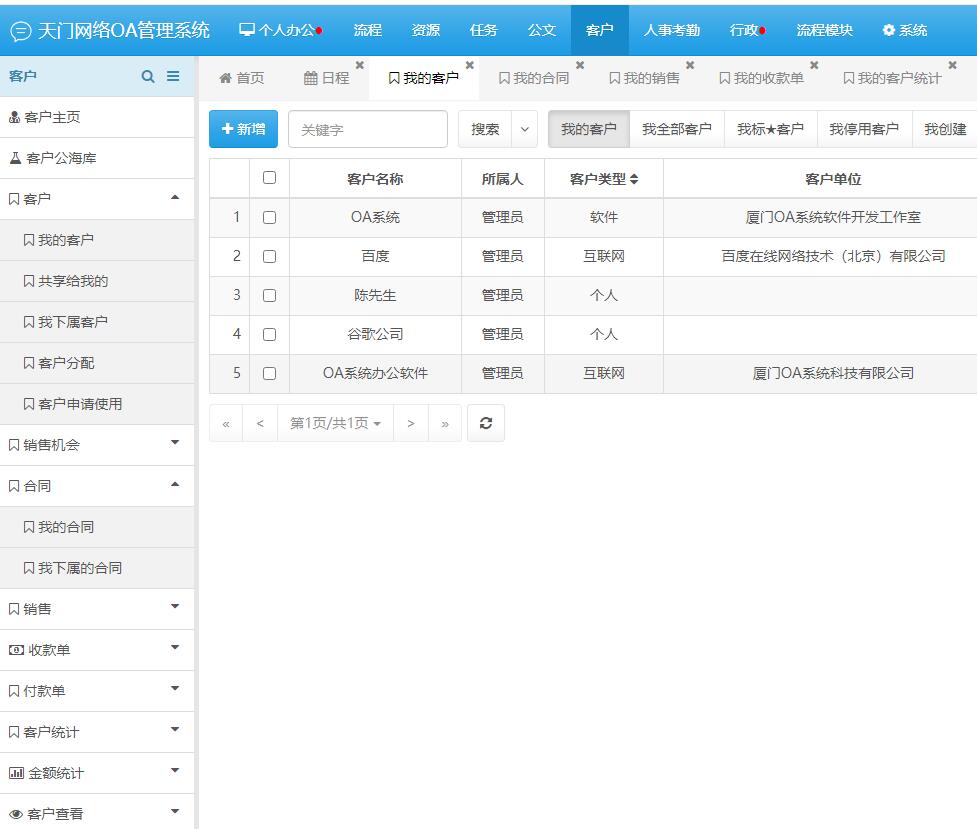Open the dropdown arrow beside 搜索 button
This screenshot has width=977, height=829.
(x=525, y=129)
